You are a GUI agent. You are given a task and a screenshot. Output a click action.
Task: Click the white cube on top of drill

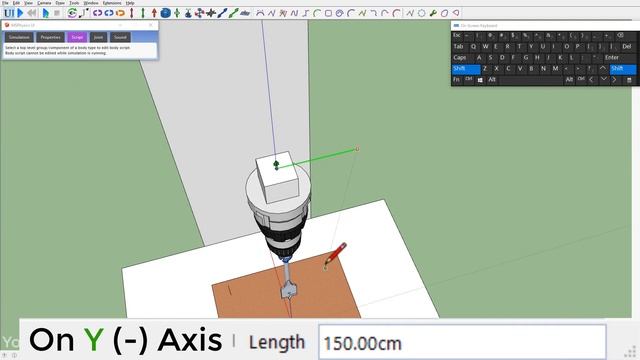(278, 177)
